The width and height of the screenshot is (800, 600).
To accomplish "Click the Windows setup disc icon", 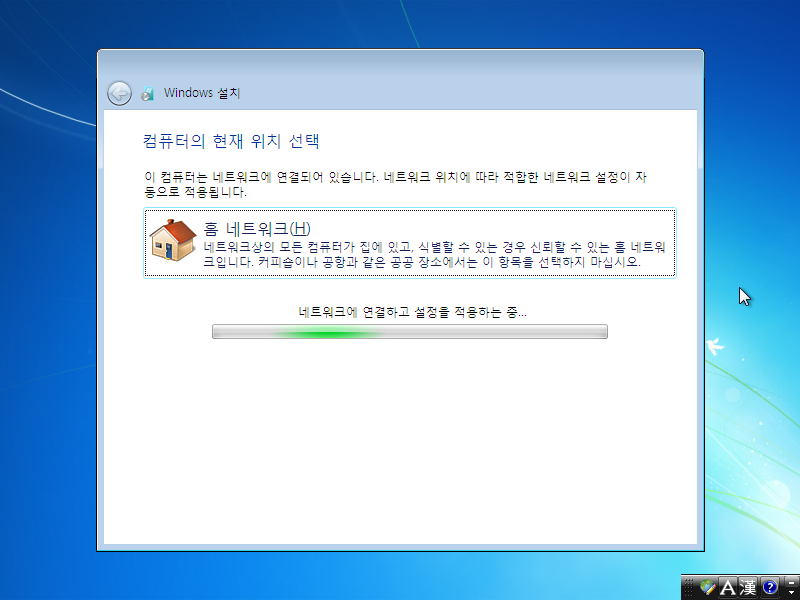I will tap(147, 93).
